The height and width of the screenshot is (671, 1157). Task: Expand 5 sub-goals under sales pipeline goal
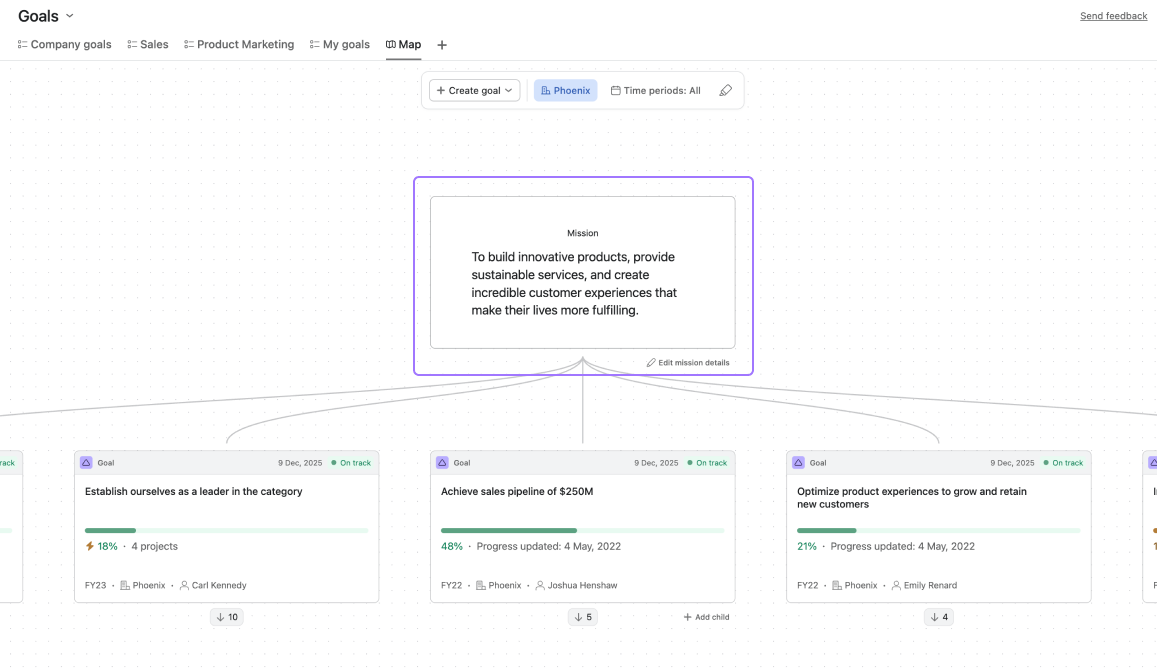point(583,617)
